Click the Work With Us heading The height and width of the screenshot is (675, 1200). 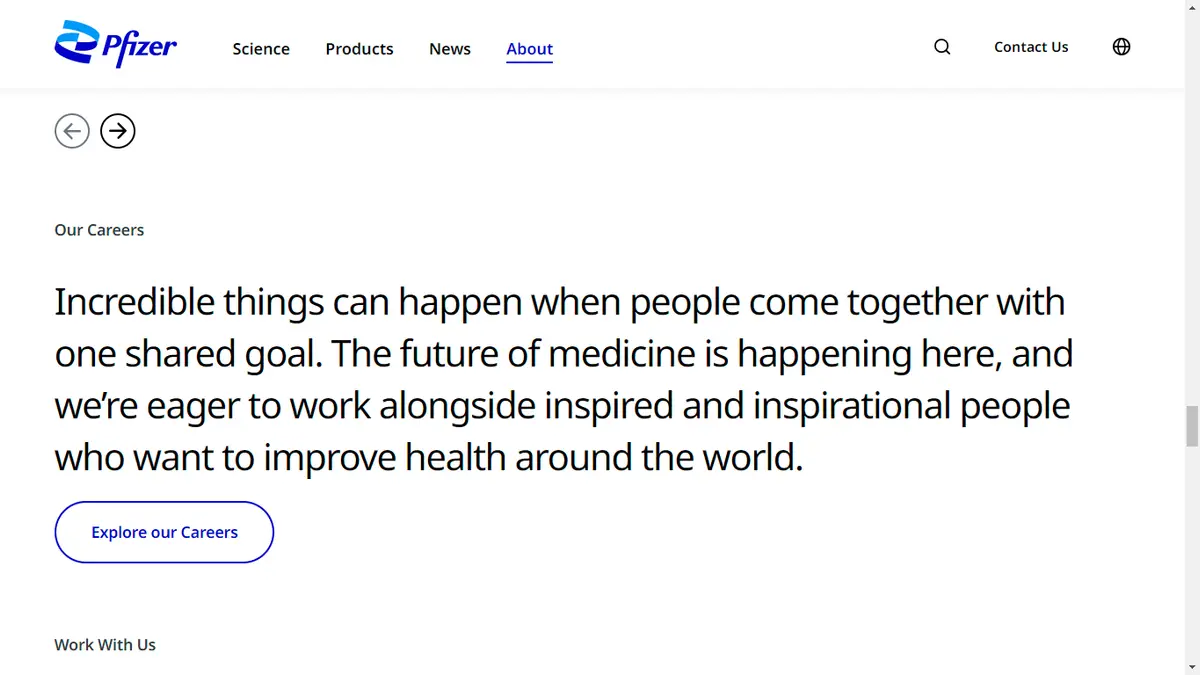105,645
